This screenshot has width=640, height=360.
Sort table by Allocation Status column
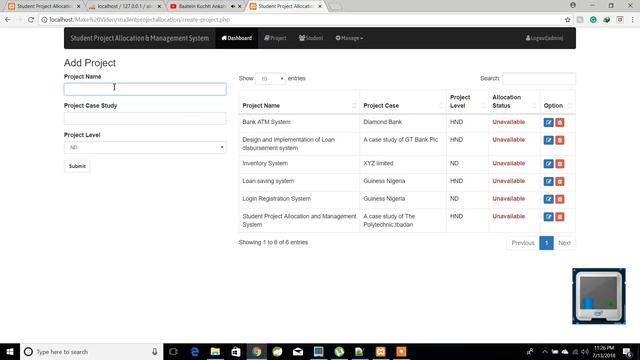coord(514,101)
